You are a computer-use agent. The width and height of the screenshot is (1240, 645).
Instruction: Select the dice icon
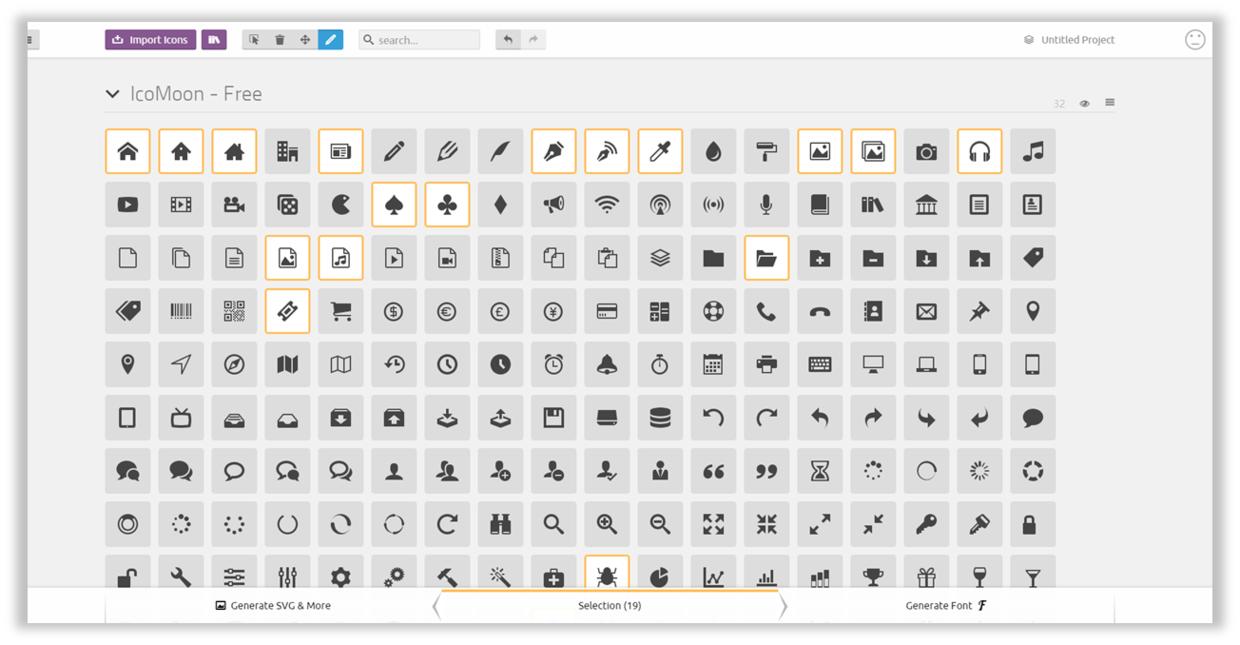pos(287,205)
